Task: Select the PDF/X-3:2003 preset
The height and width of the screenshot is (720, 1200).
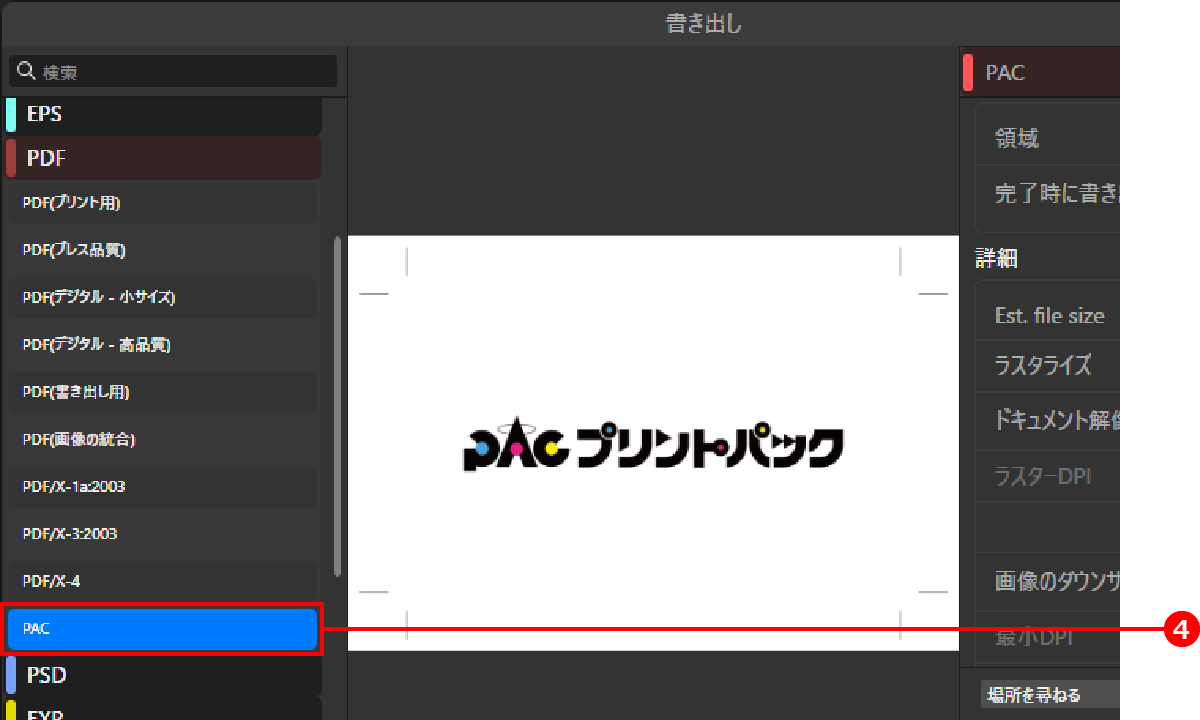Action: point(162,534)
